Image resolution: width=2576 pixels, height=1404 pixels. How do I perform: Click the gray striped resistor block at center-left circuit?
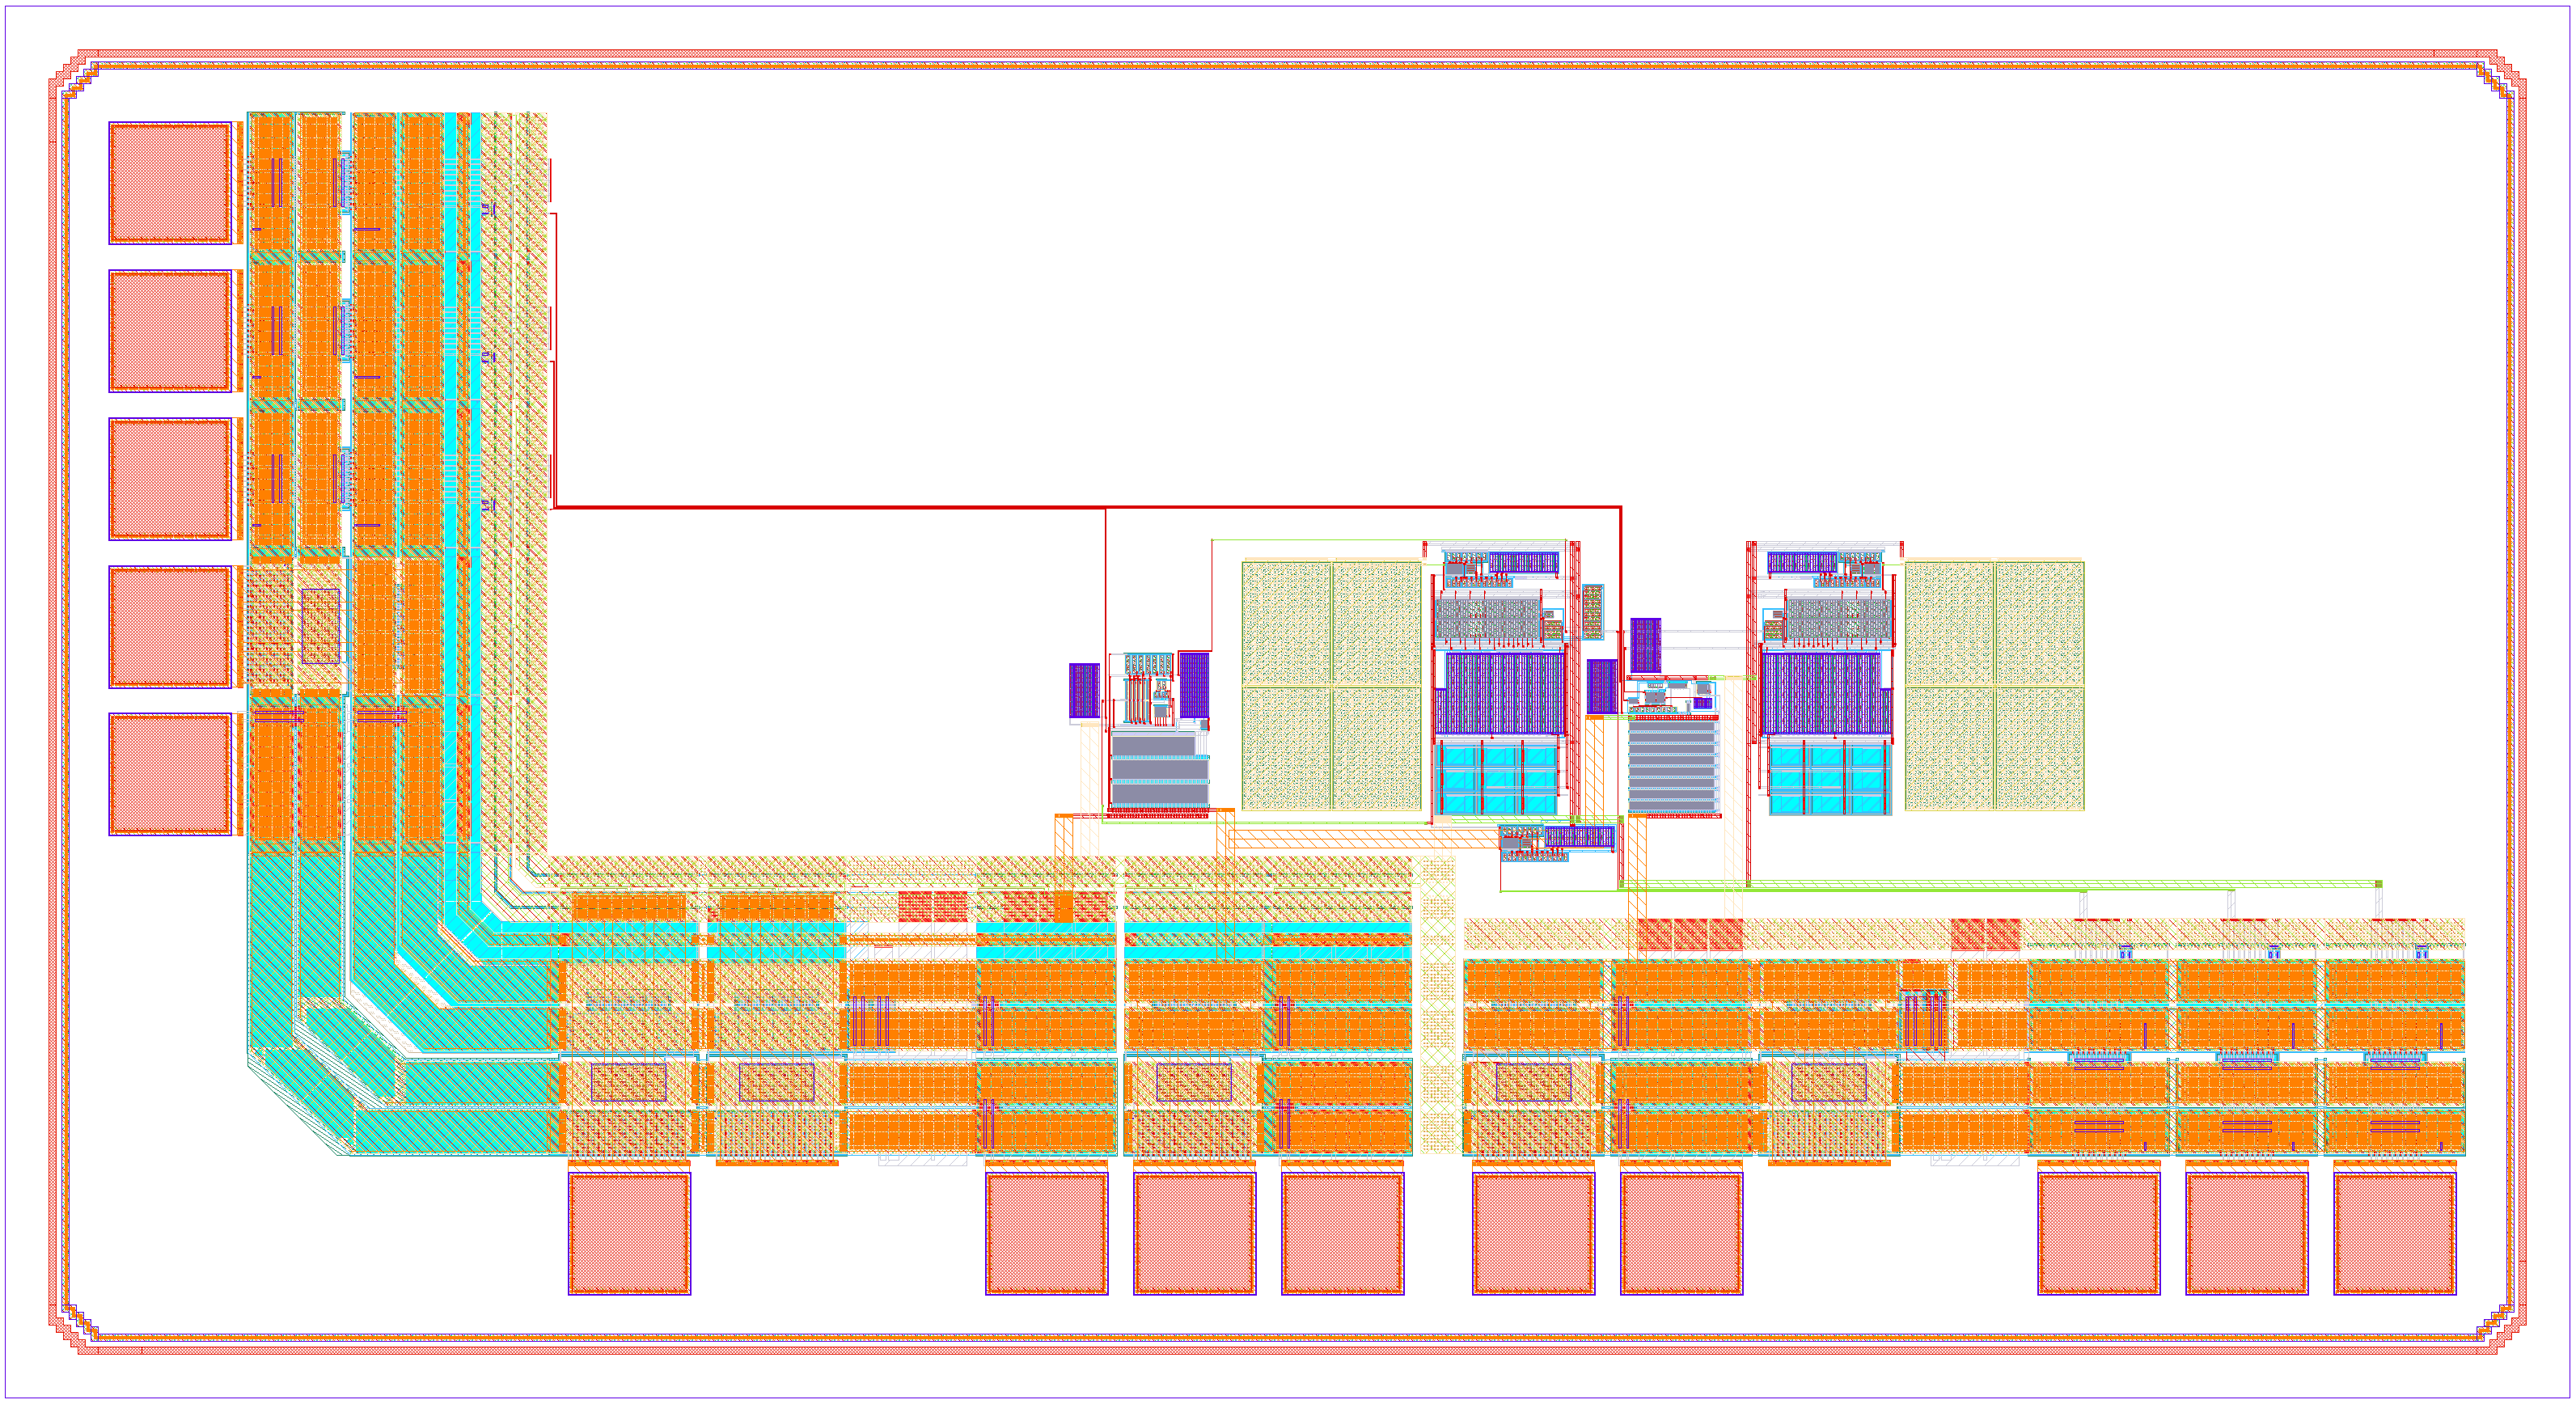(1158, 770)
